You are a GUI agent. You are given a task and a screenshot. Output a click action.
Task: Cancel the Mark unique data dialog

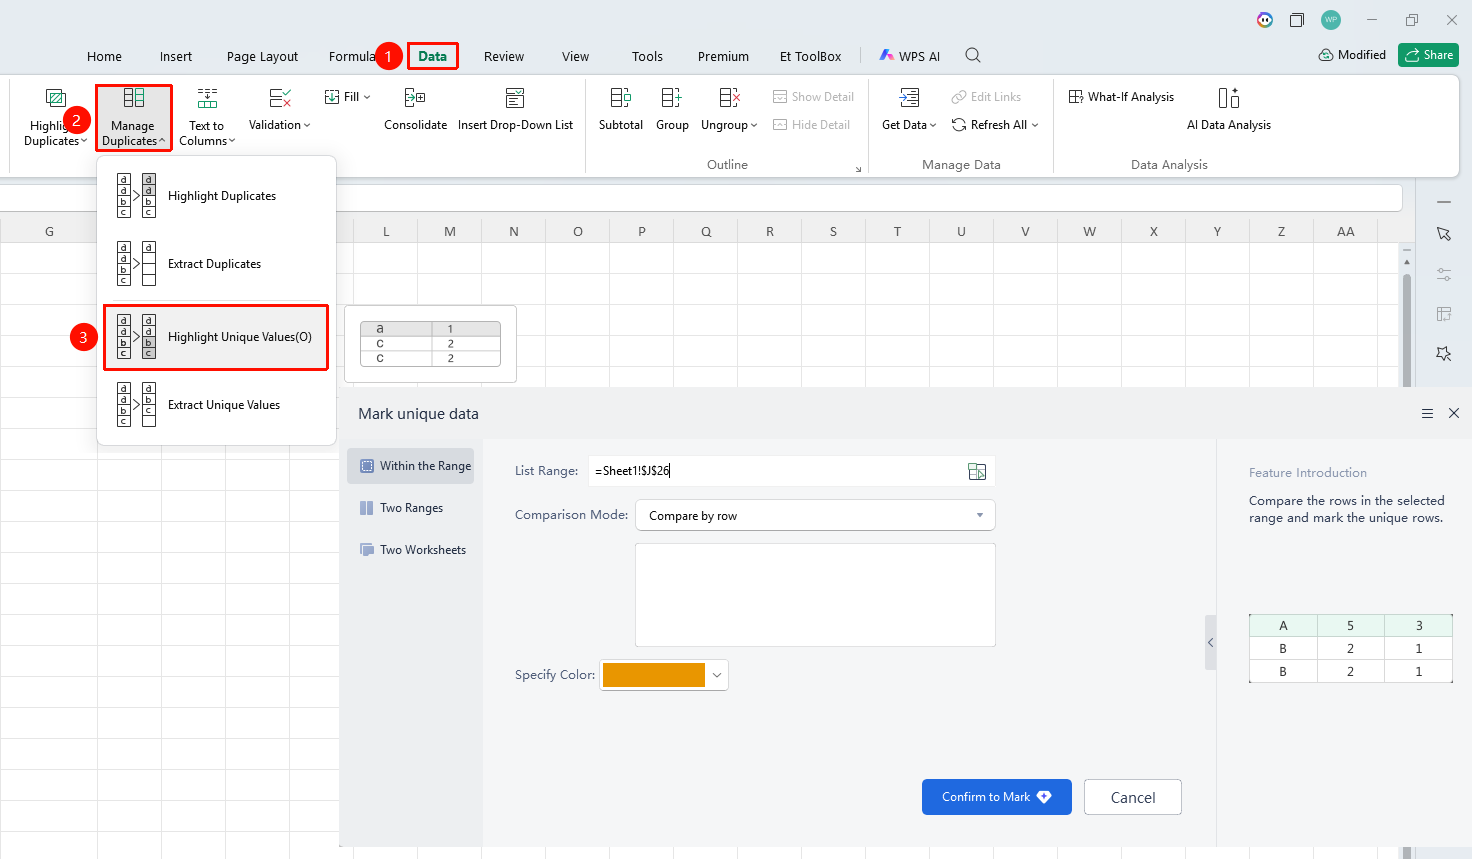point(1133,797)
